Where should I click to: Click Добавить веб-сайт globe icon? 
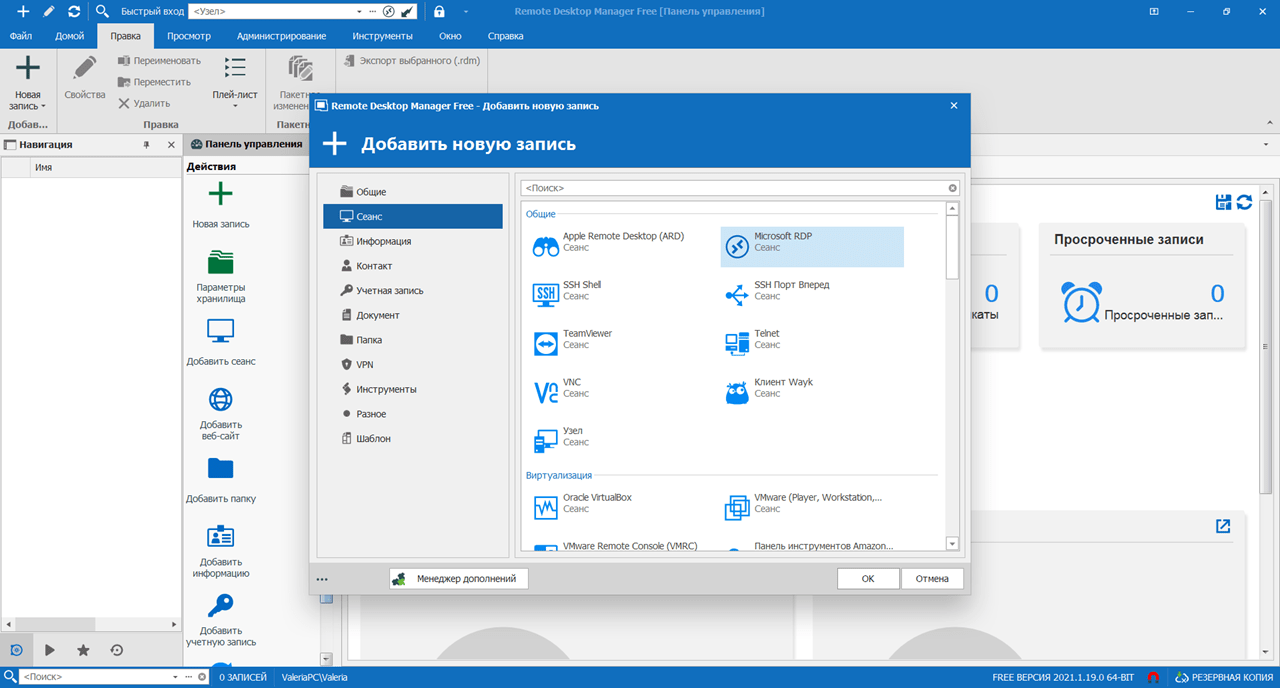[x=221, y=400]
